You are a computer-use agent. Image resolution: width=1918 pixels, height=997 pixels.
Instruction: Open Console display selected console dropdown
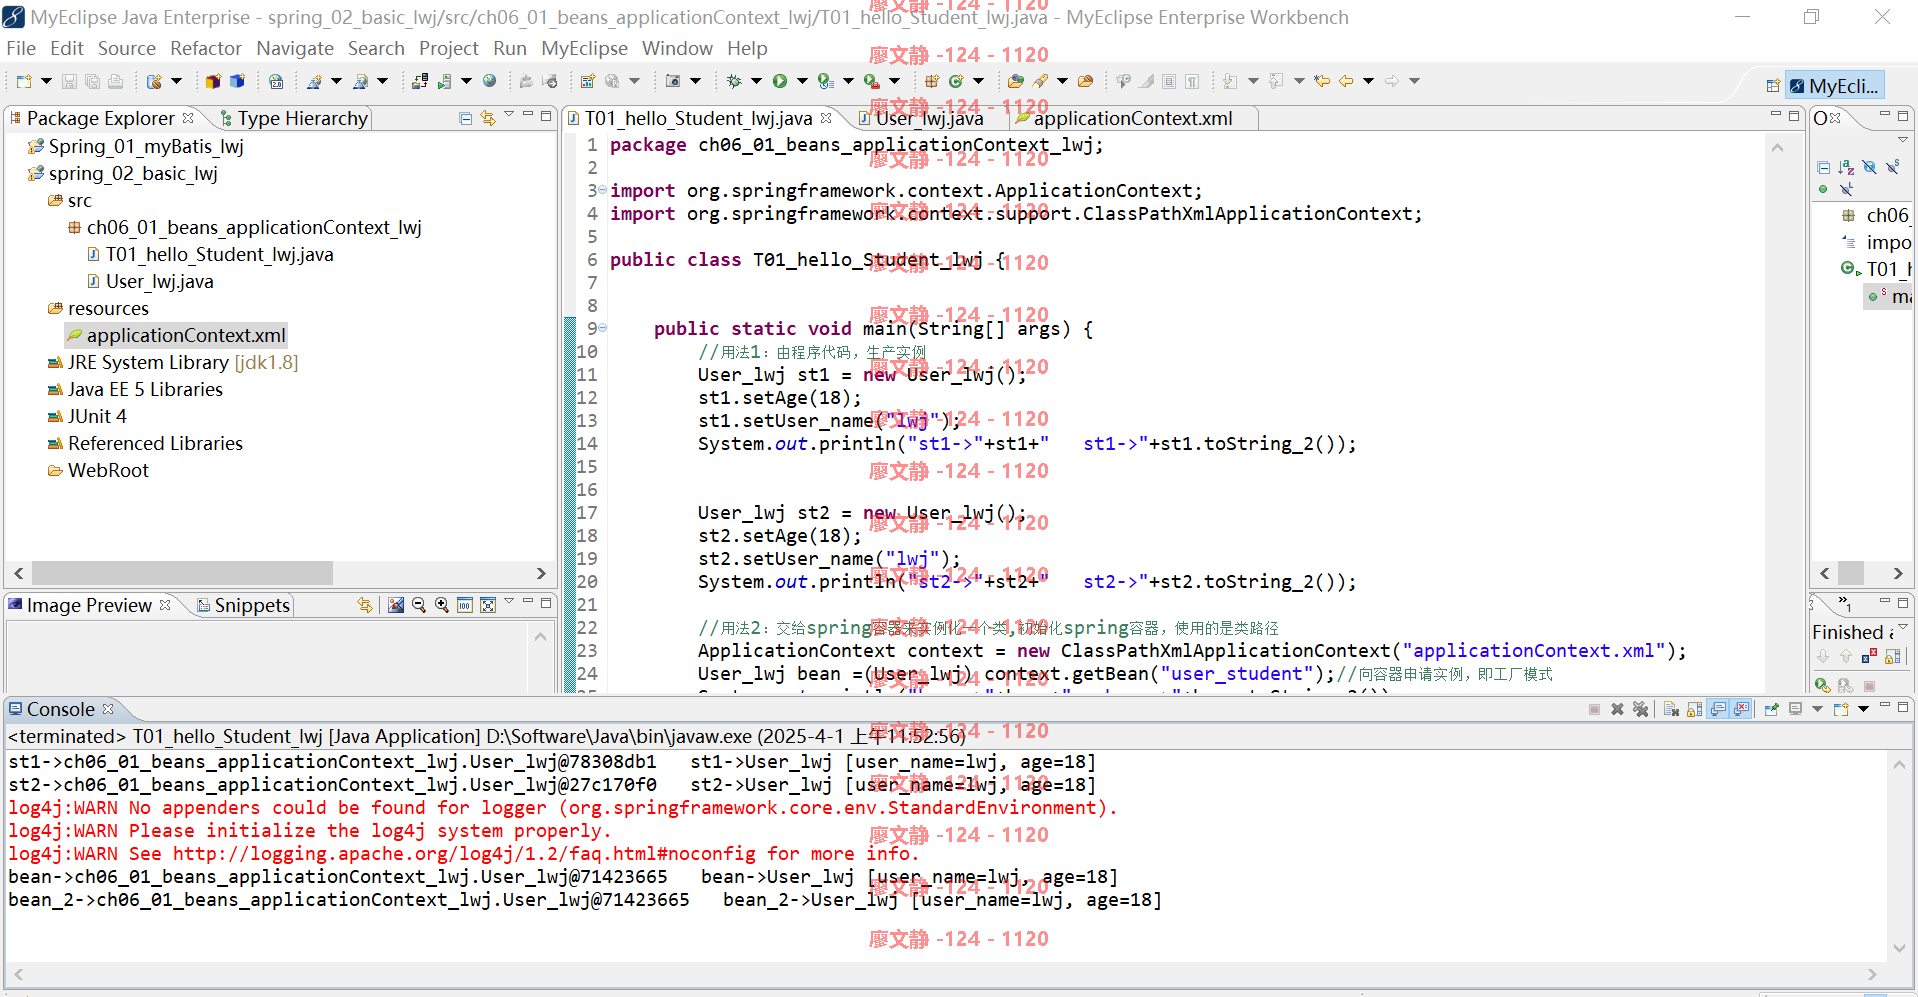1817,709
